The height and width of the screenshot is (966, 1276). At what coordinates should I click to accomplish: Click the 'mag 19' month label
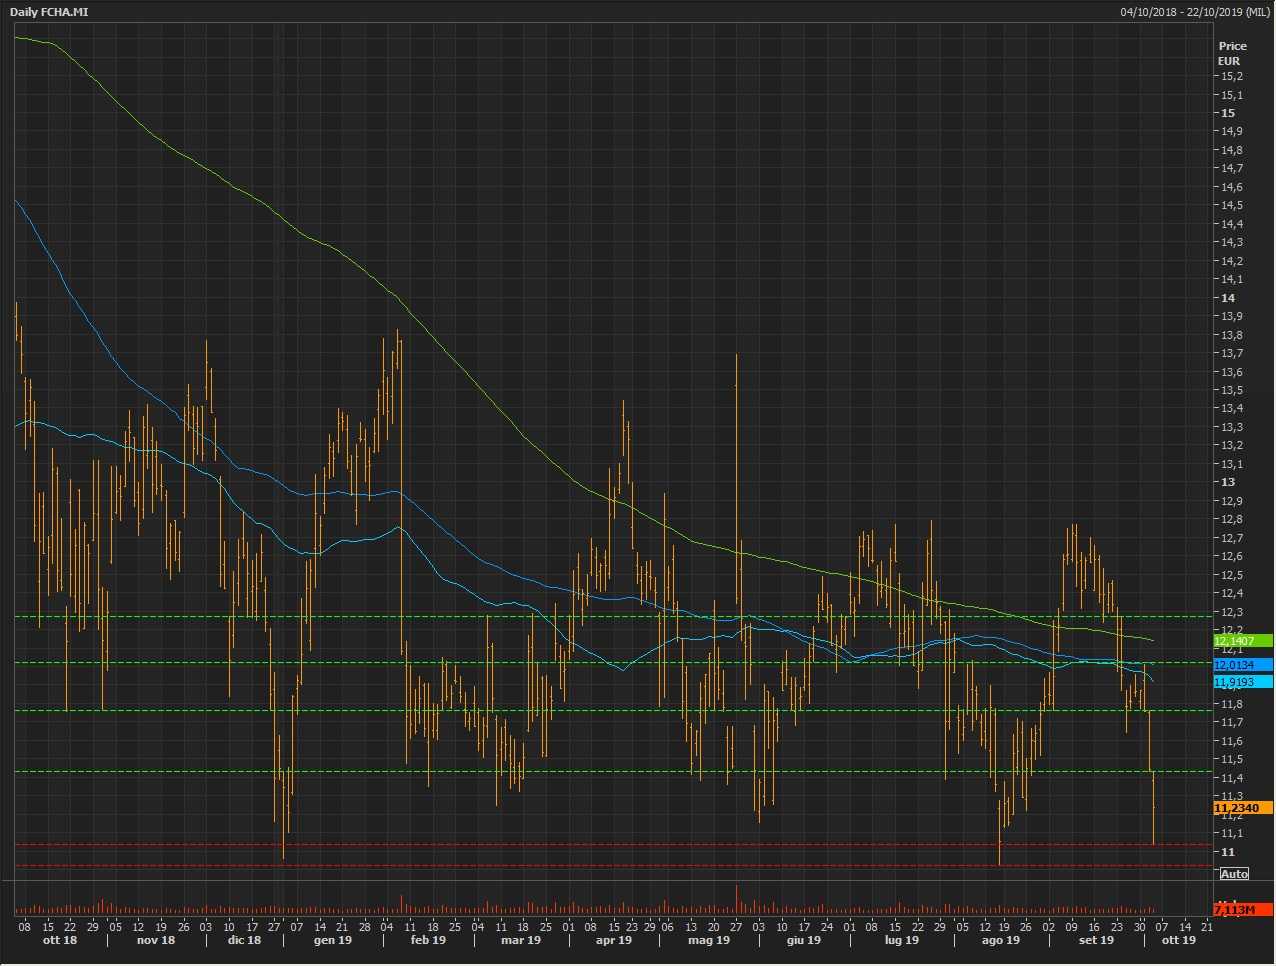coord(709,940)
